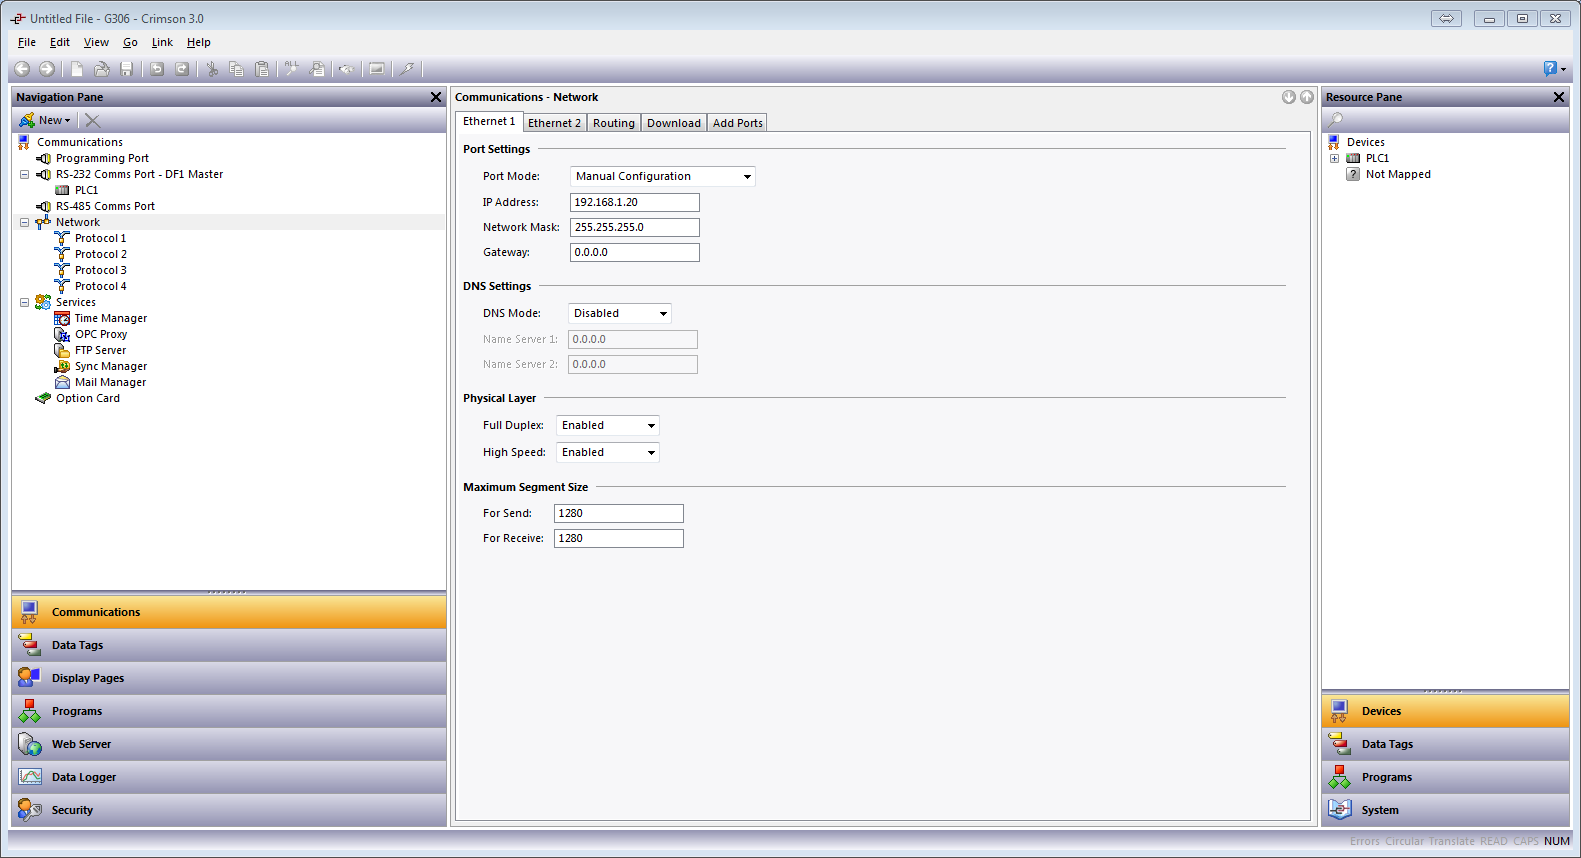Screen dimensions: 1581x858
Task: Open the Programs section in Navigation Pane
Action: coord(229,711)
